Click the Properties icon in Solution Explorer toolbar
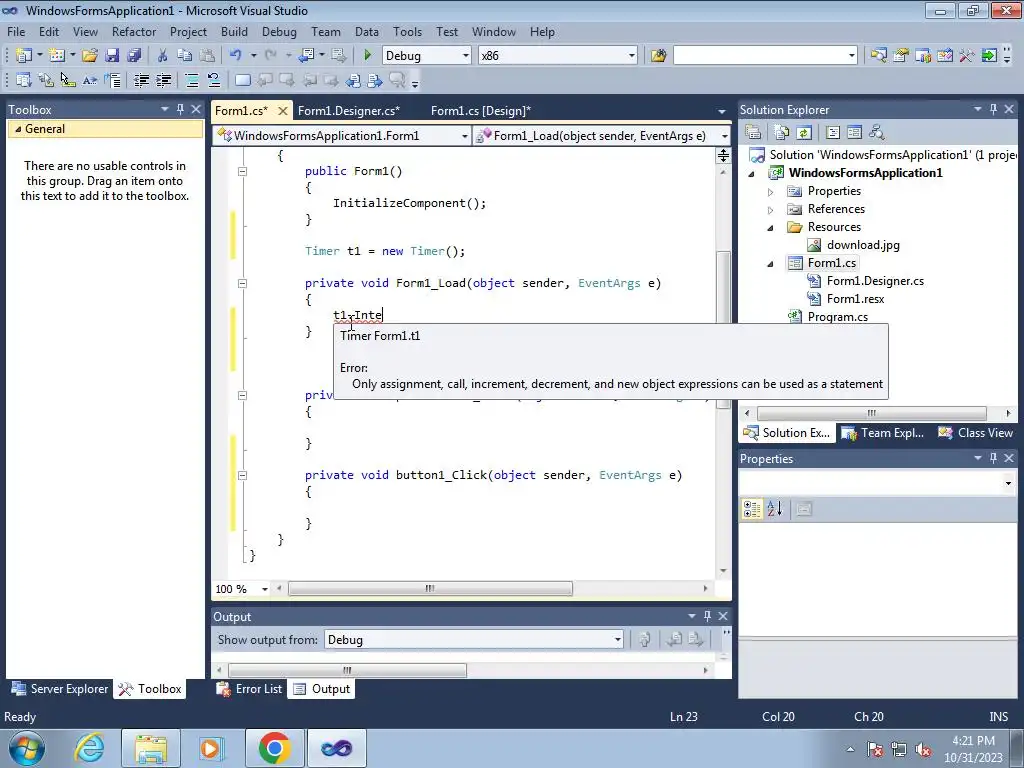1024x768 pixels. pyautogui.click(x=753, y=133)
